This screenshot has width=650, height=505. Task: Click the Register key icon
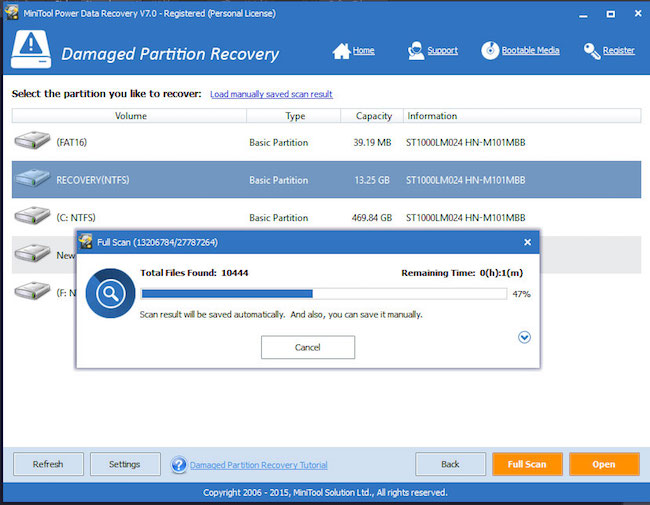point(592,51)
